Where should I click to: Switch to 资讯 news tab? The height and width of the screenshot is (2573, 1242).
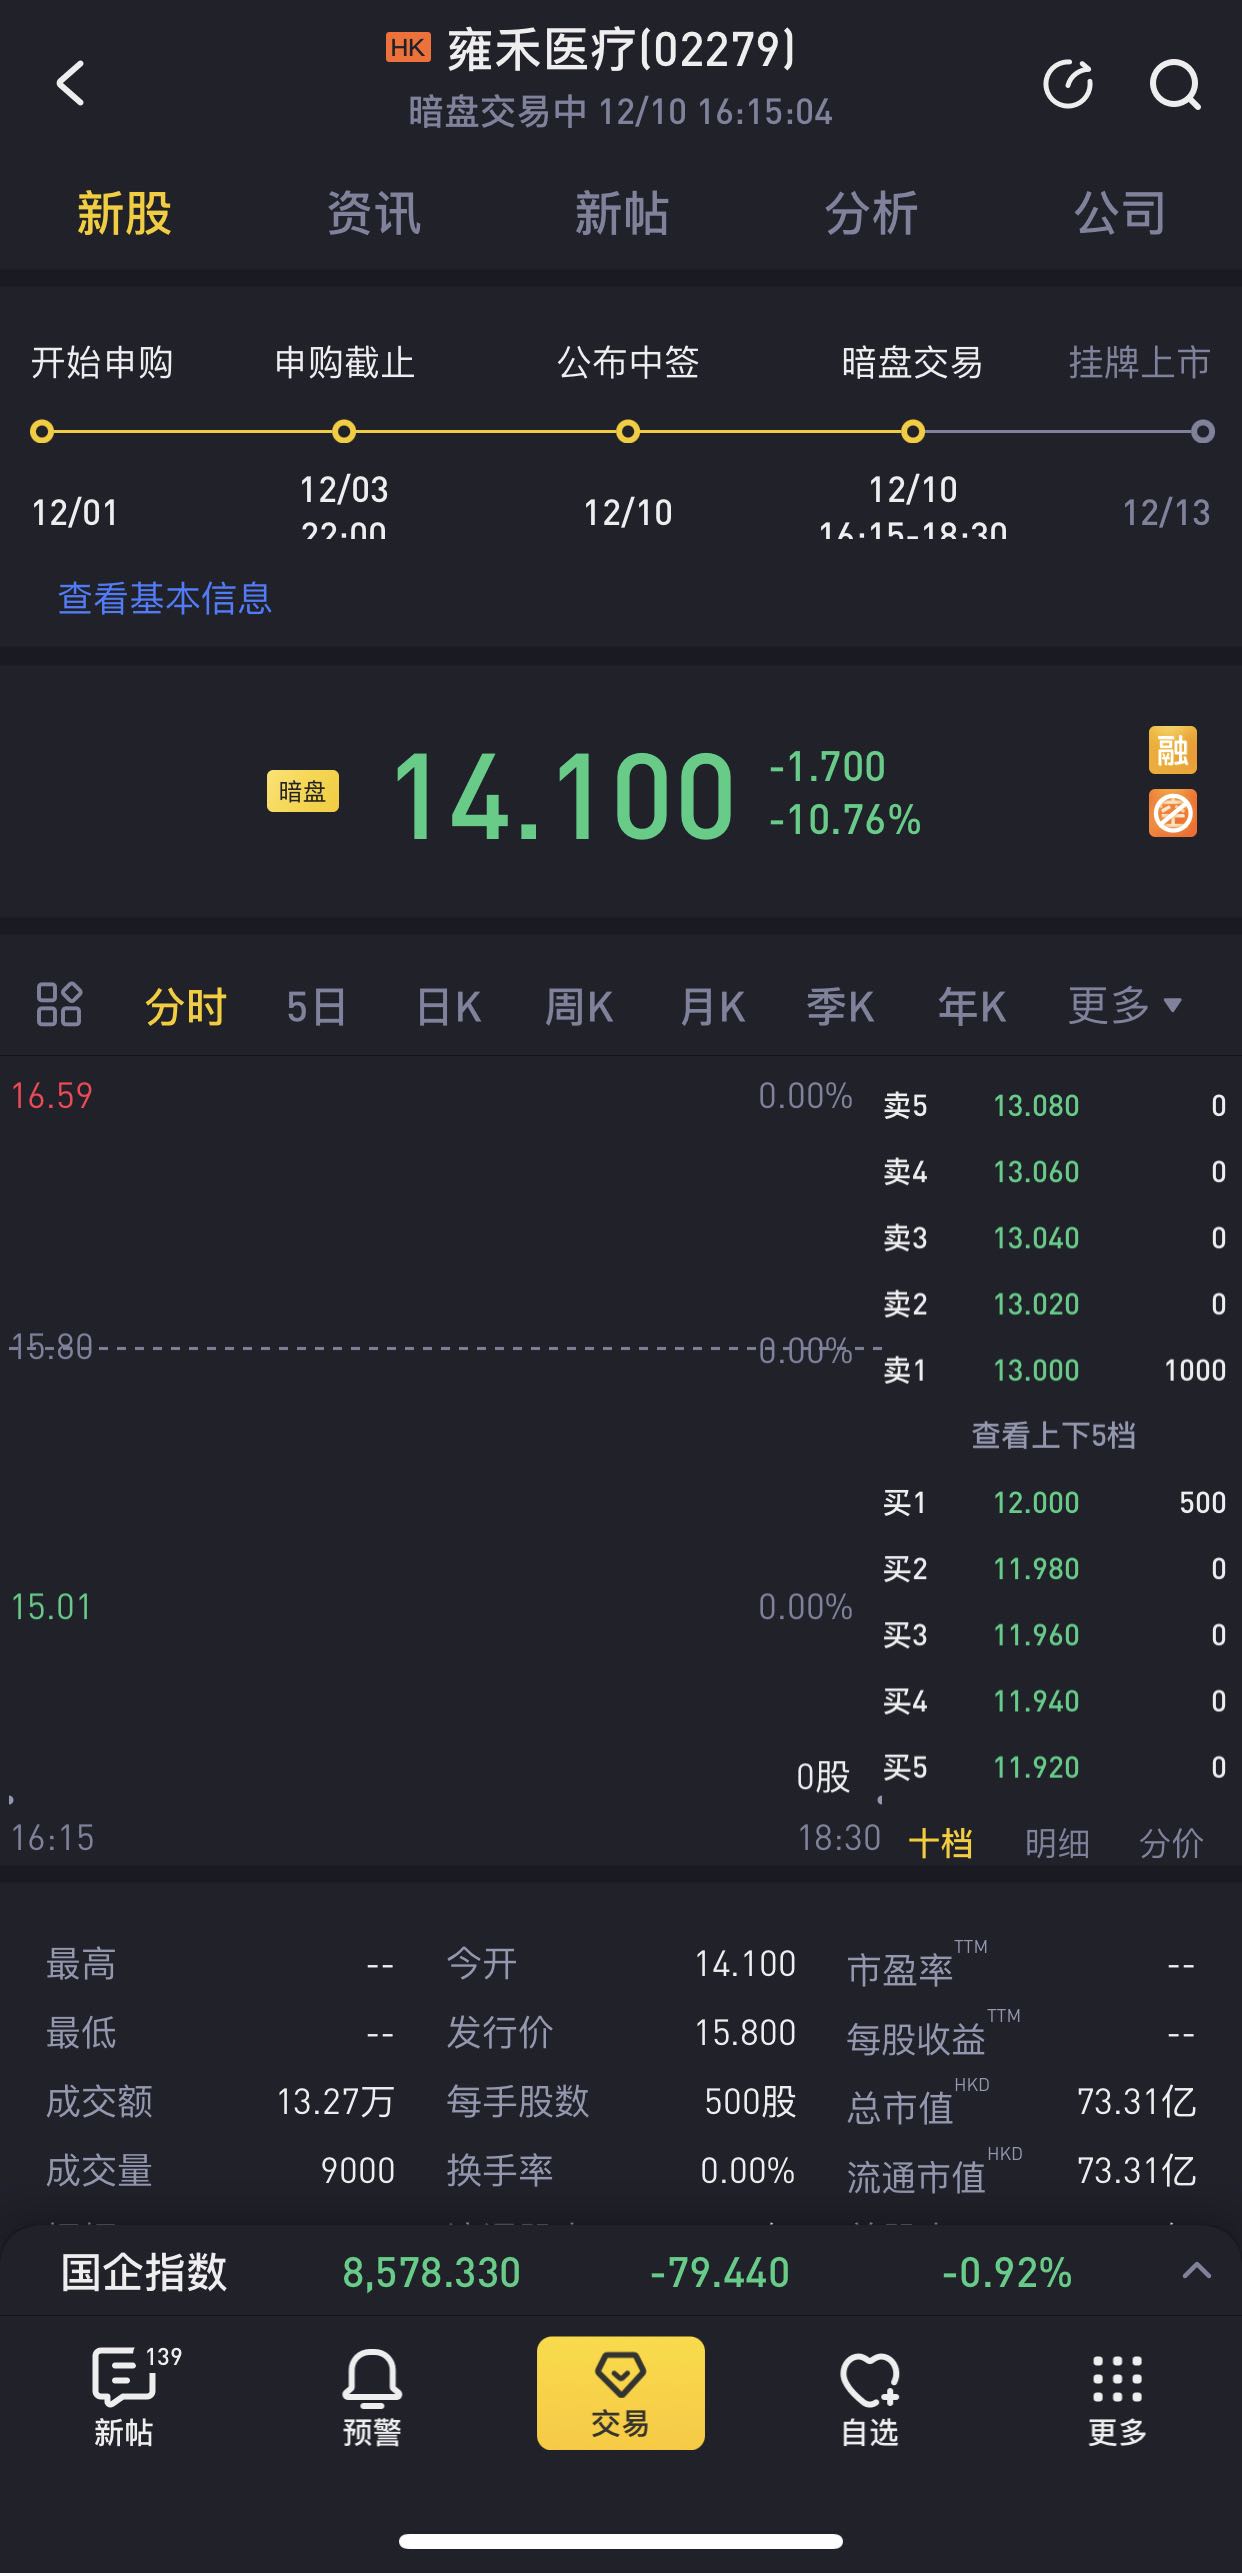click(x=373, y=213)
